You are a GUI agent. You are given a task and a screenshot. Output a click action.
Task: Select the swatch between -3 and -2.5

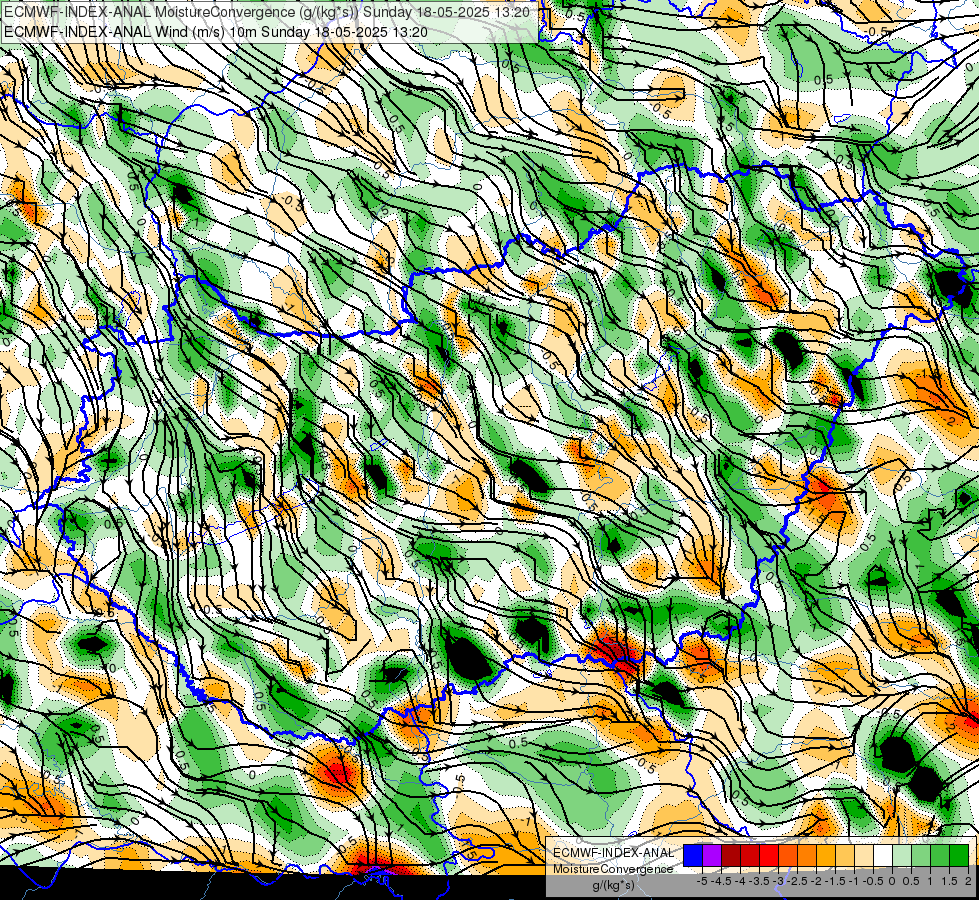click(x=788, y=855)
